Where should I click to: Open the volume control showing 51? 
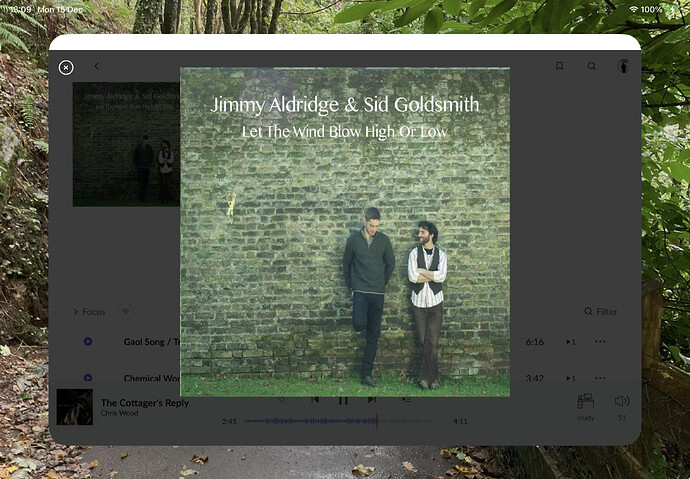pos(622,407)
